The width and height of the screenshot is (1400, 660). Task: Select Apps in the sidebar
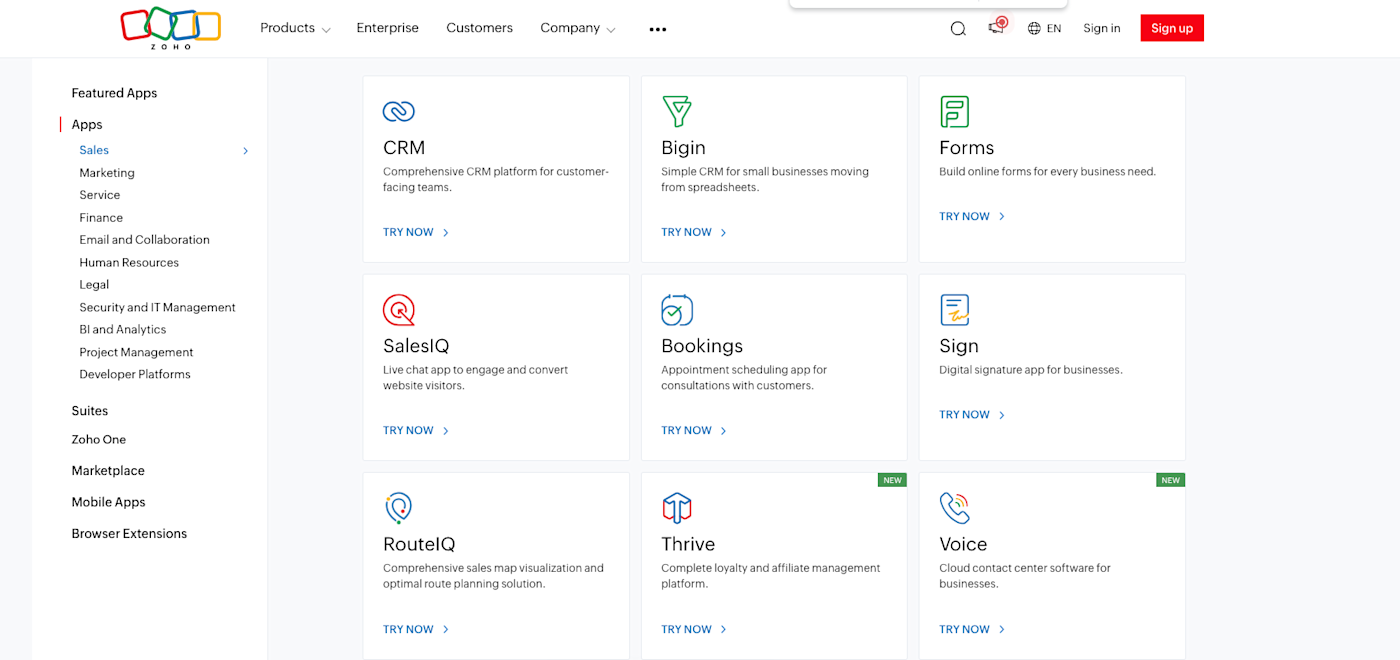87,125
